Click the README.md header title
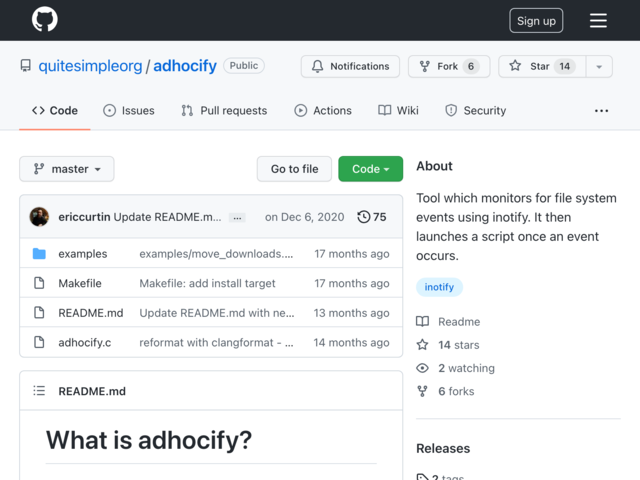This screenshot has width=640, height=480. [x=92, y=391]
